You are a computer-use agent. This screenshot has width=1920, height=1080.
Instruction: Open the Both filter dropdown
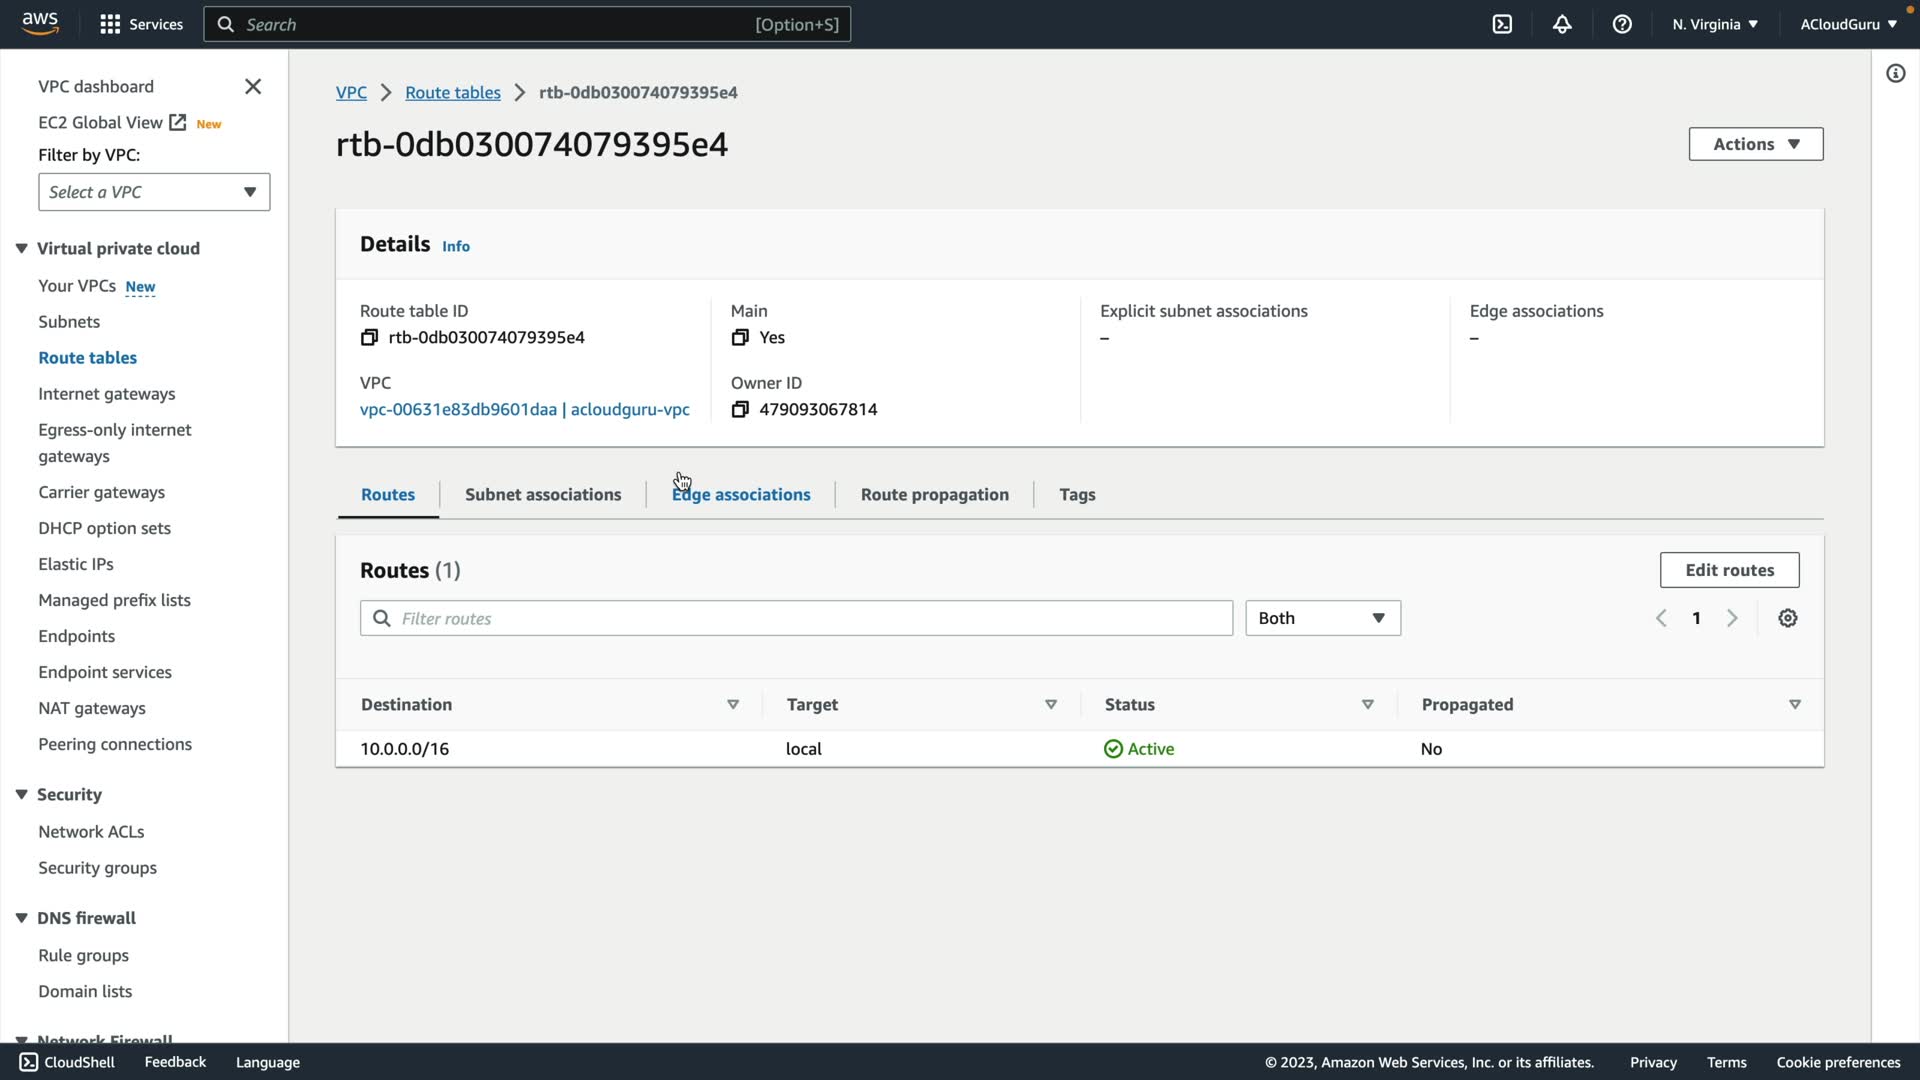pos(1322,618)
